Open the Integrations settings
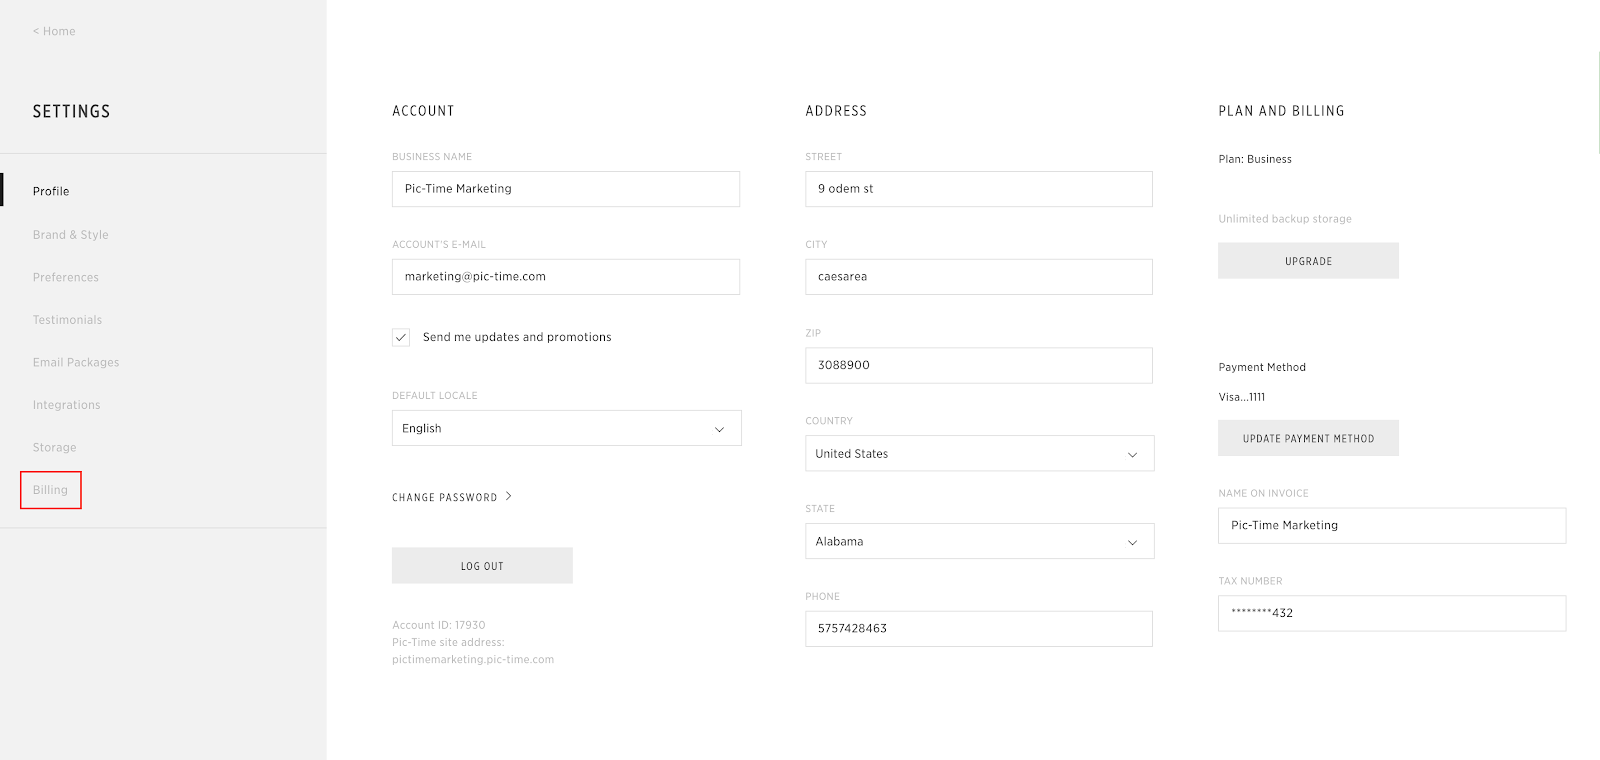 [66, 405]
